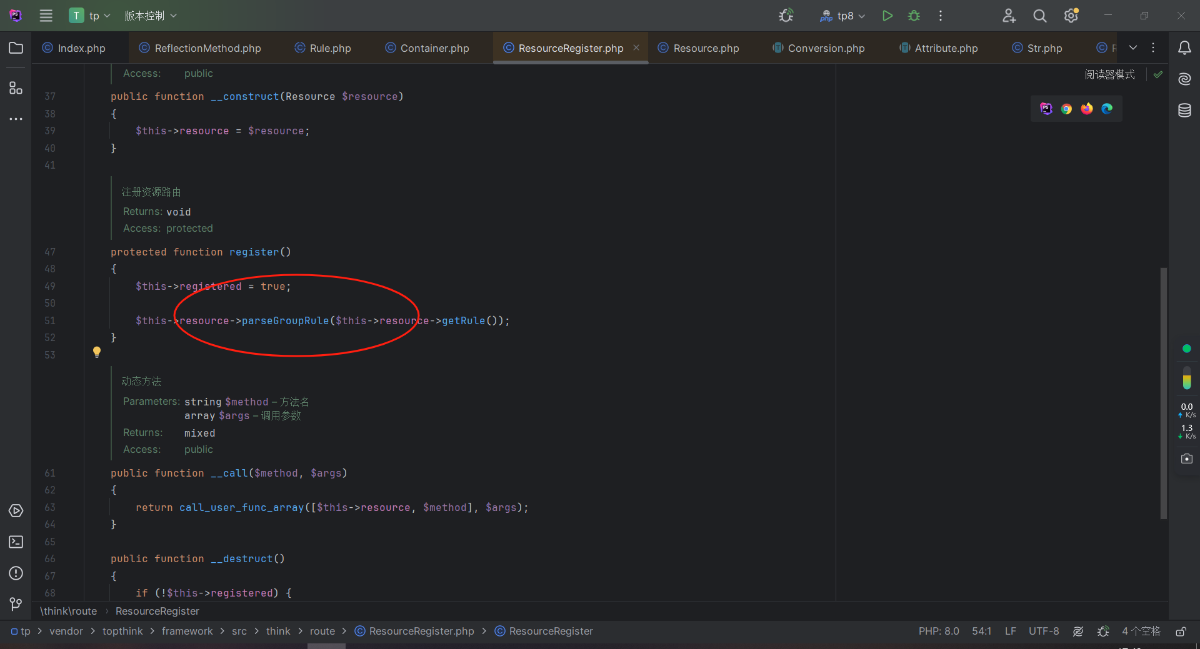Viewport: 1200px width, 649px height.
Task: Click the intention lightbulb near line 53
Action: pyautogui.click(x=96, y=352)
